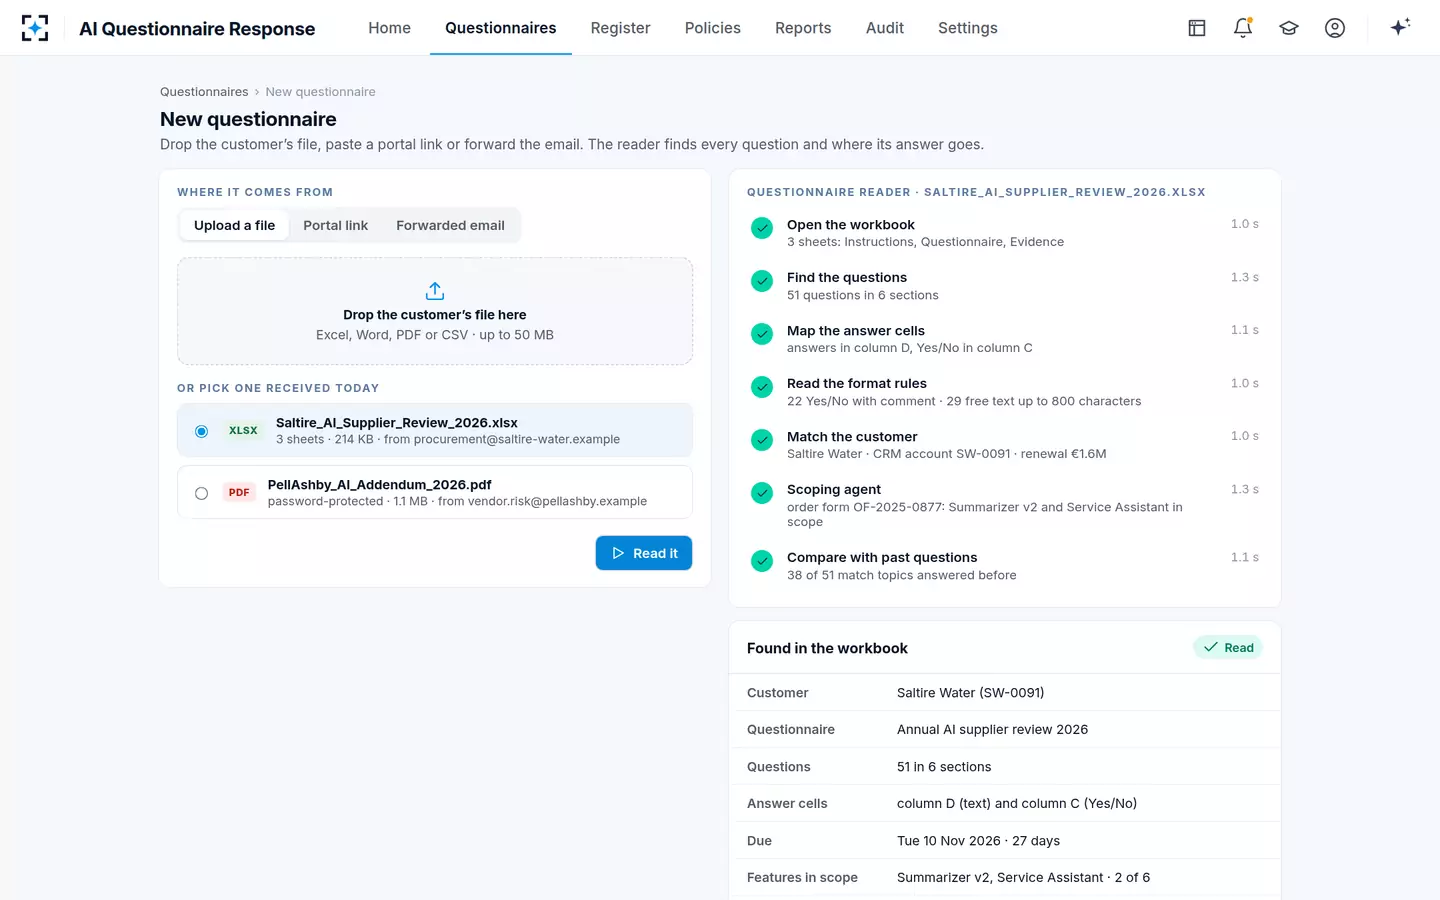Click the '51 in 6 sections' questions value
This screenshot has height=900, width=1440.
tap(944, 767)
